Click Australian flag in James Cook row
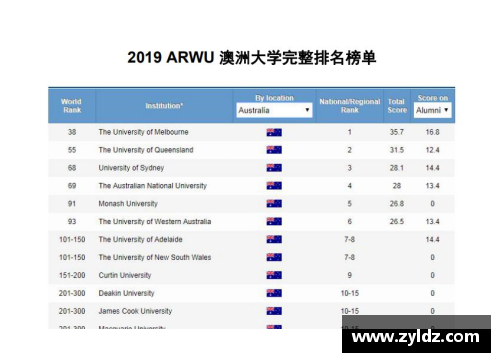 274,311
